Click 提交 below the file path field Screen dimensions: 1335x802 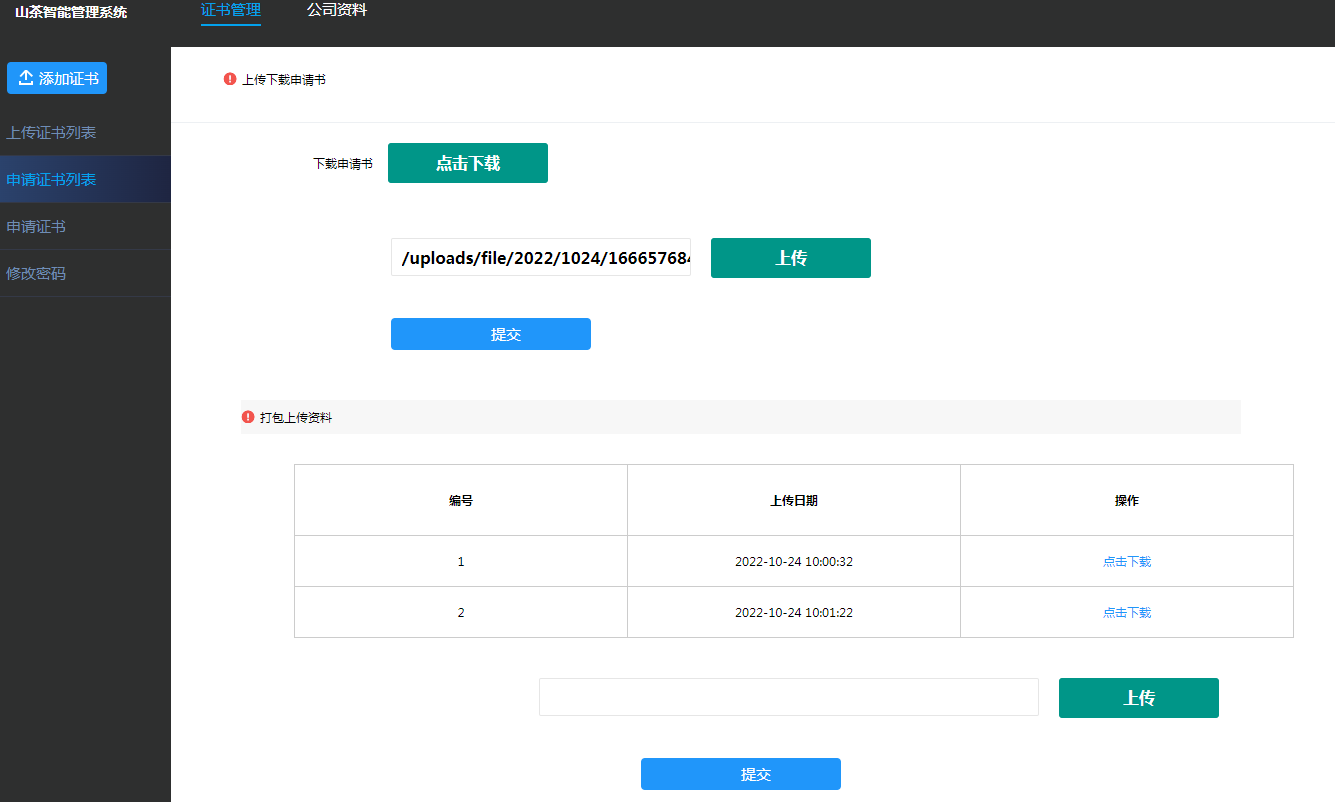[x=490, y=334]
